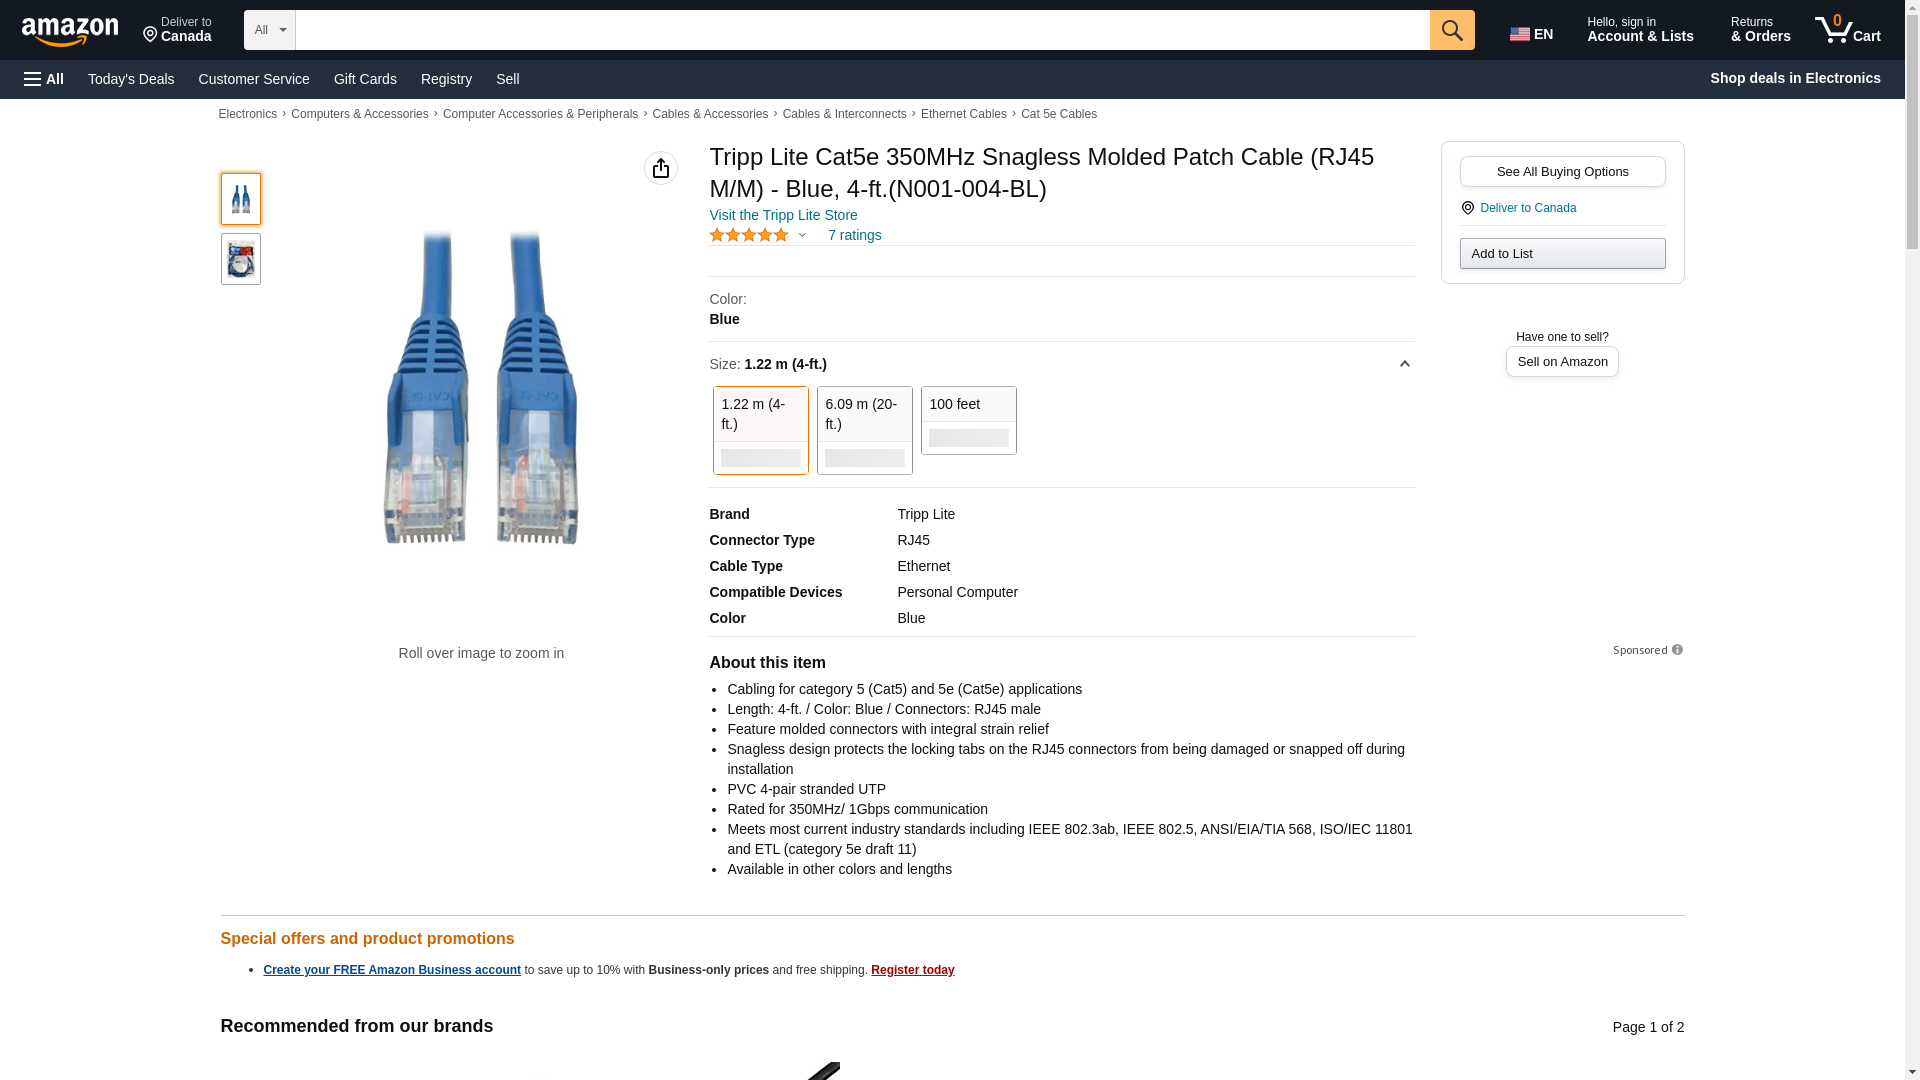Click the Sponsored info icon
Viewport: 1920px width, 1080px height.
(1677, 650)
